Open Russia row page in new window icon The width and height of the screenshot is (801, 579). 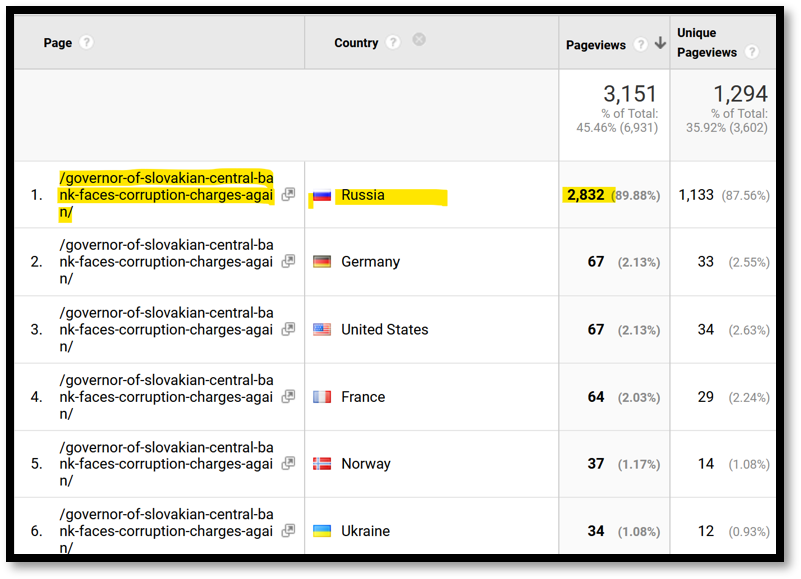(x=289, y=194)
